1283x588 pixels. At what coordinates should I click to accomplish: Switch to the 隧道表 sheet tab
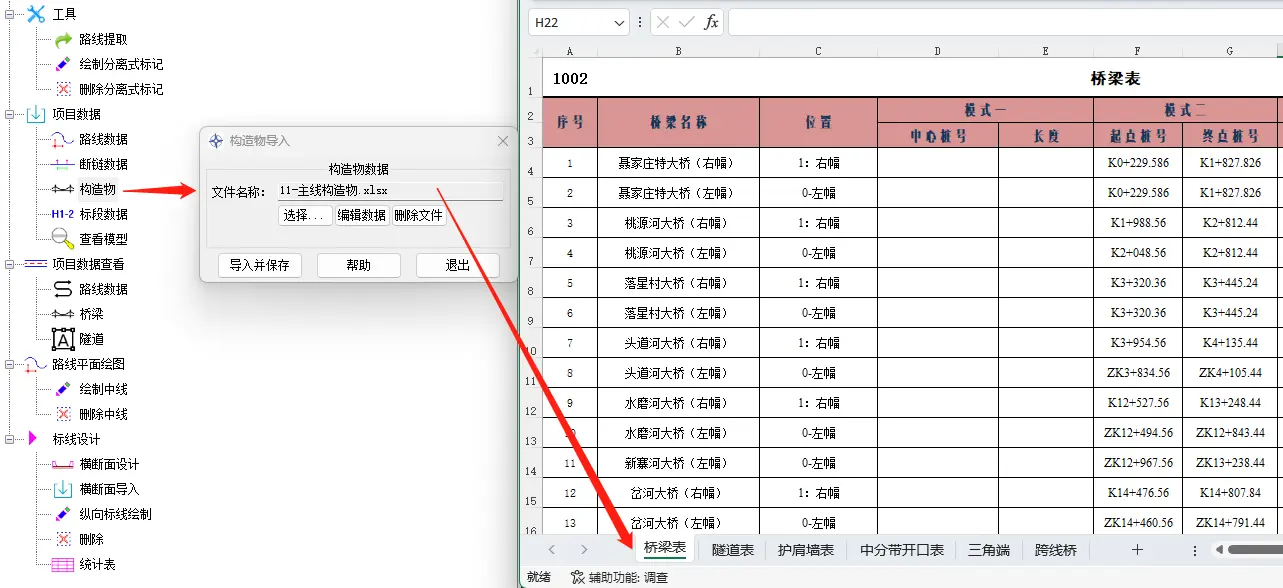pos(733,550)
